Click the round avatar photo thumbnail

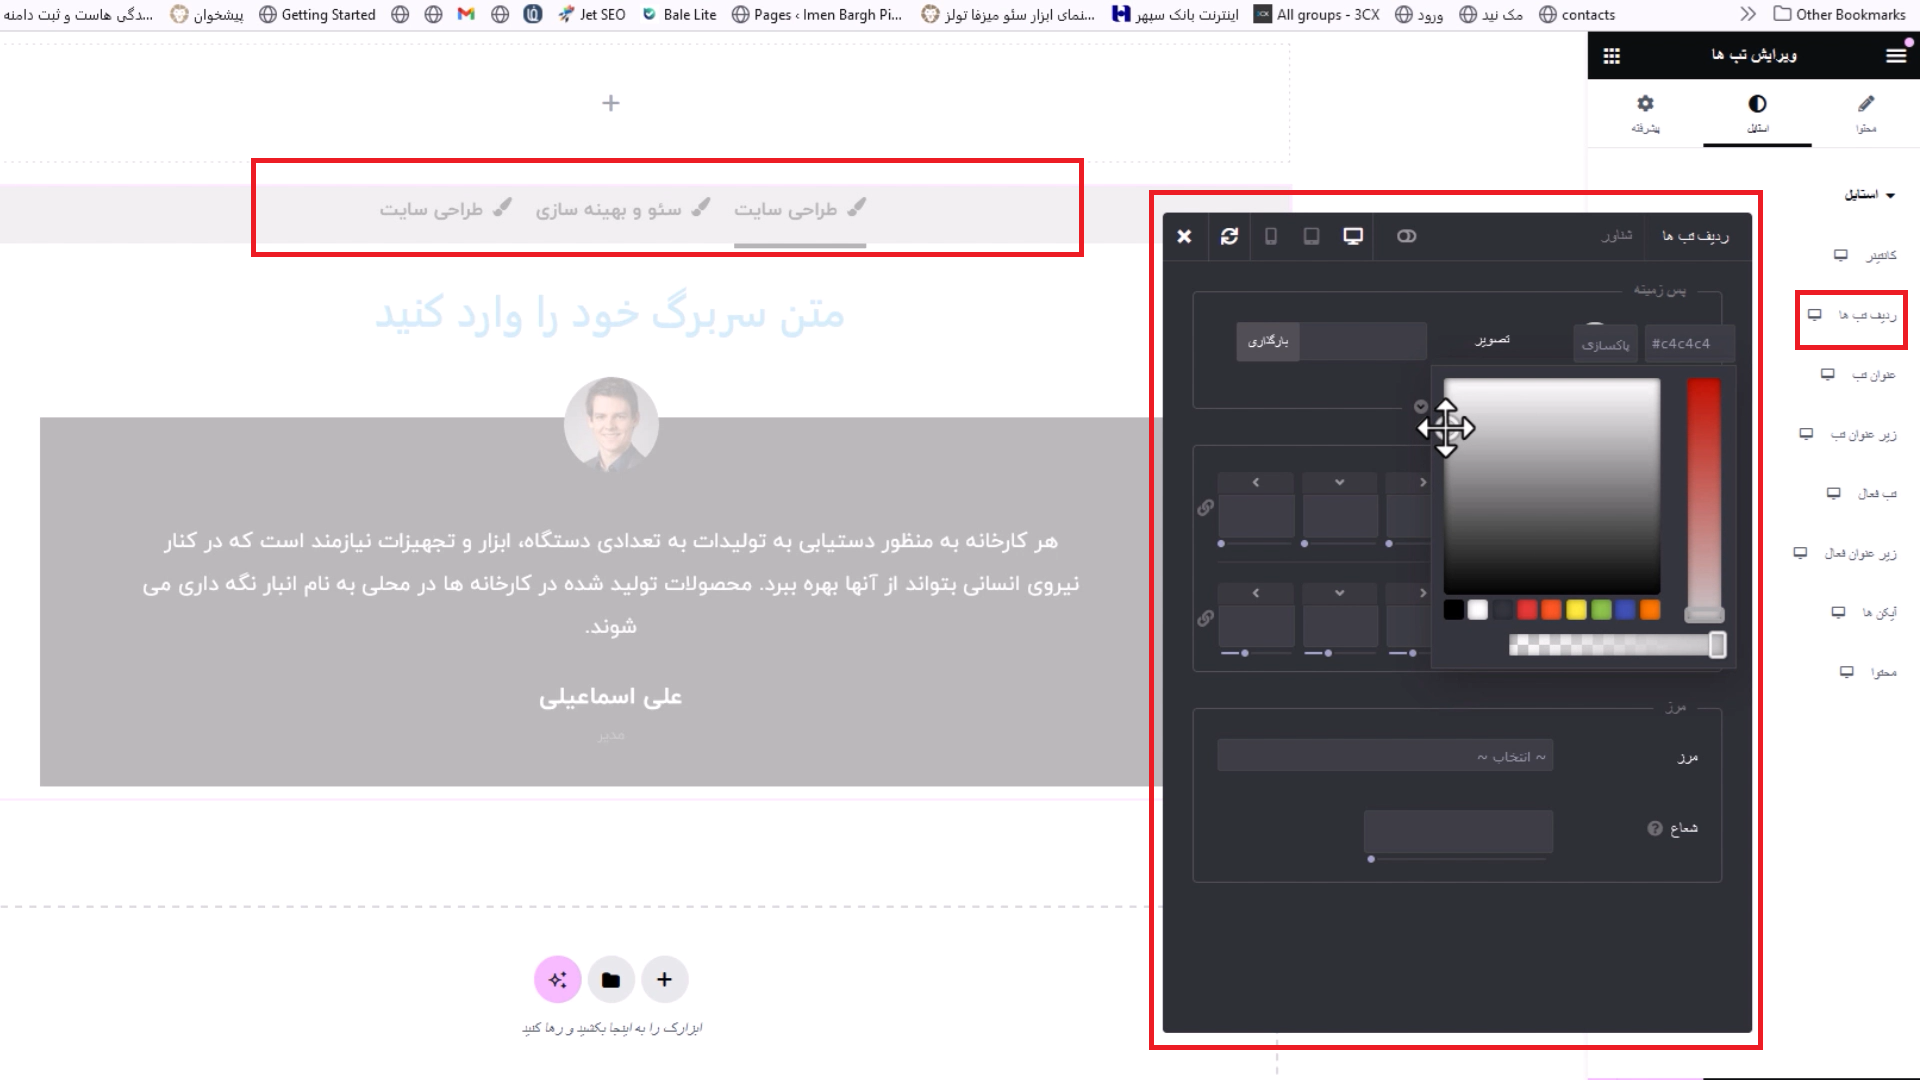click(x=611, y=424)
